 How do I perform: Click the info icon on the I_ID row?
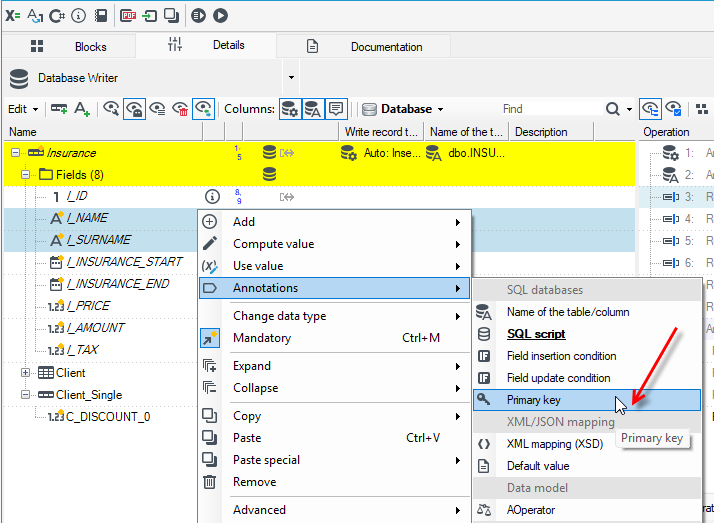pos(212,197)
